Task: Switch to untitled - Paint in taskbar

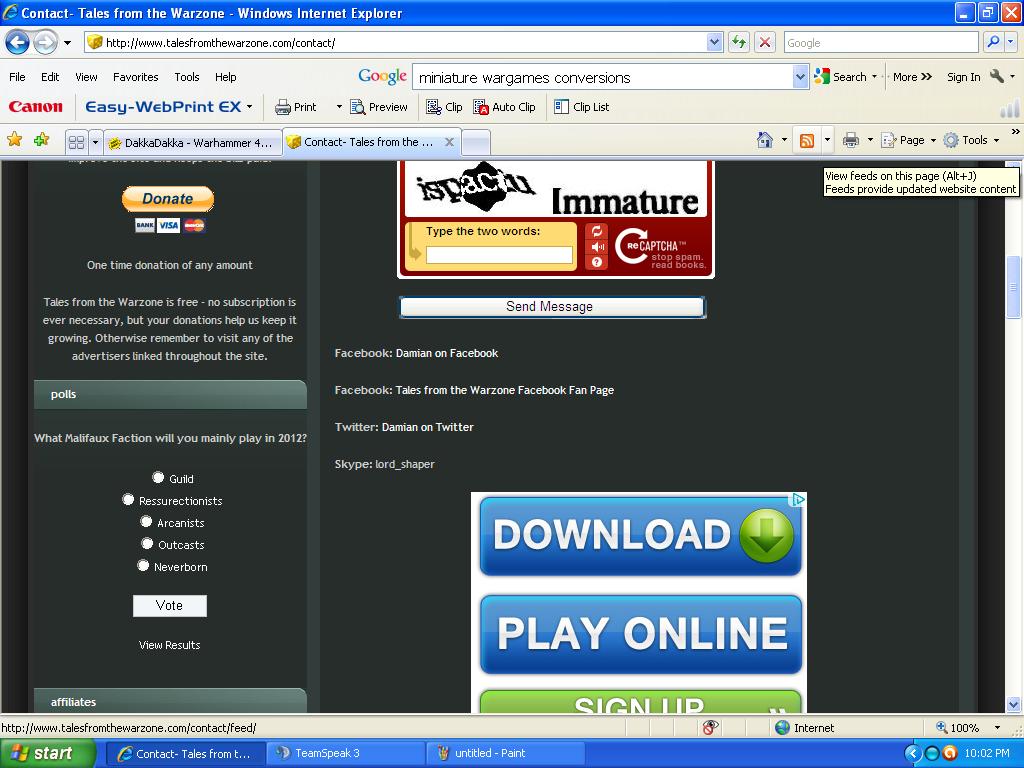Action: tap(505, 753)
